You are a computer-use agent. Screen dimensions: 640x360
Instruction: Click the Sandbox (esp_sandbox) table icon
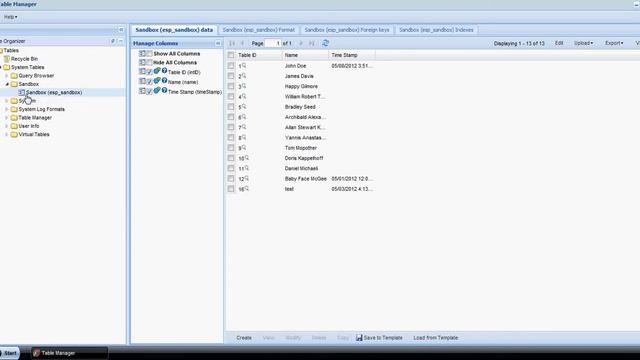(x=22, y=93)
